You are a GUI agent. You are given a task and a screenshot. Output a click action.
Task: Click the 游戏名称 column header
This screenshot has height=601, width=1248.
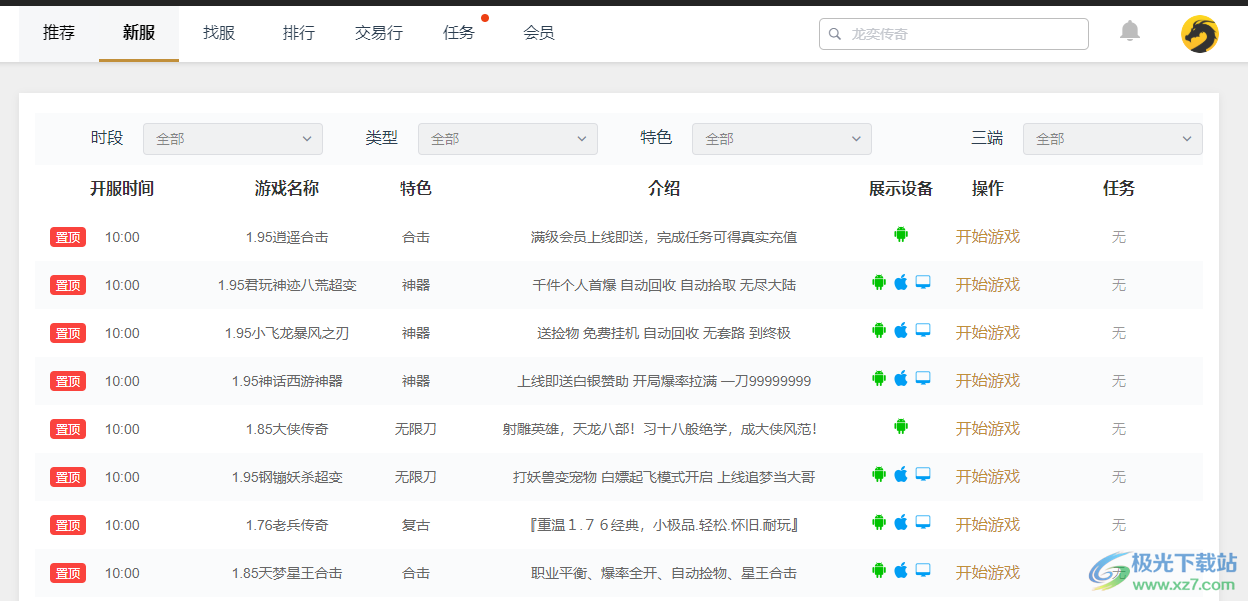[287, 188]
